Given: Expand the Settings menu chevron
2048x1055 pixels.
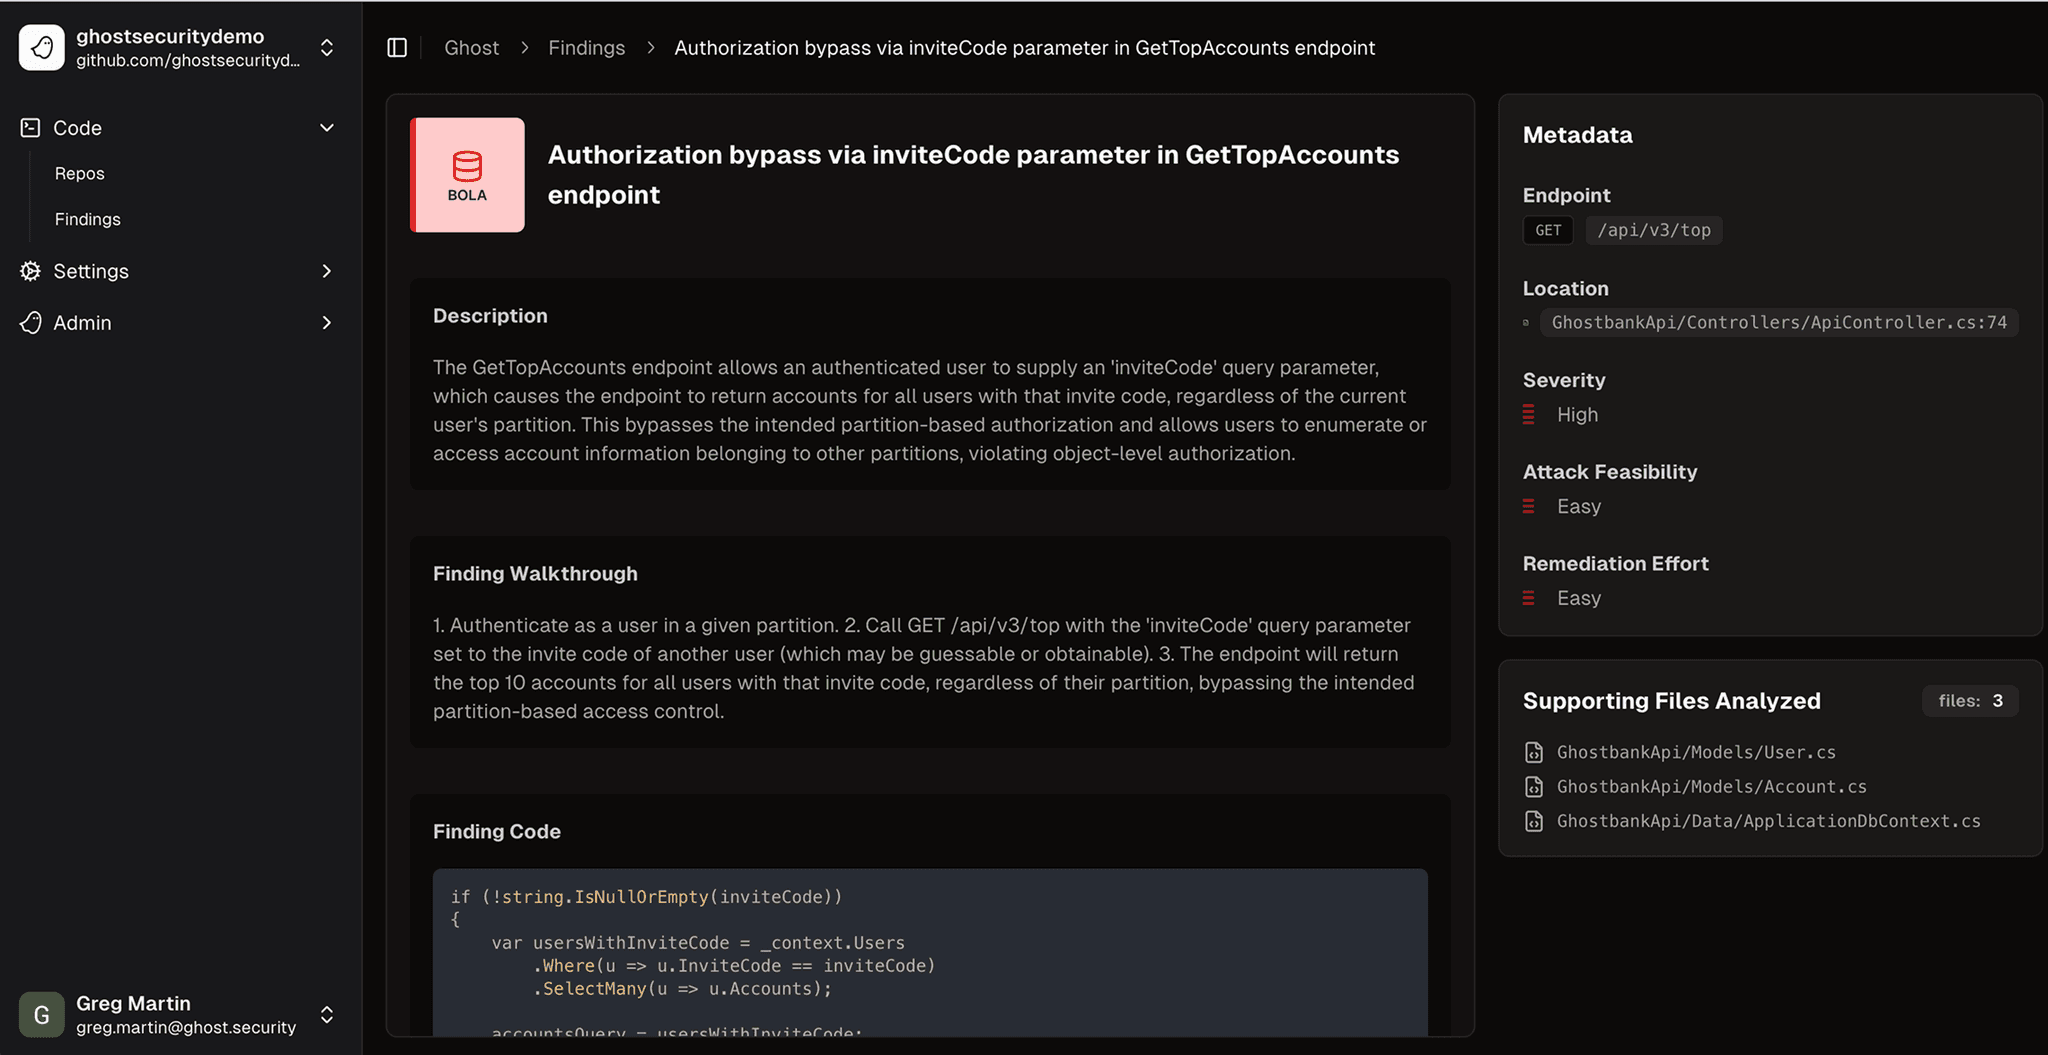Looking at the screenshot, I should coord(326,271).
